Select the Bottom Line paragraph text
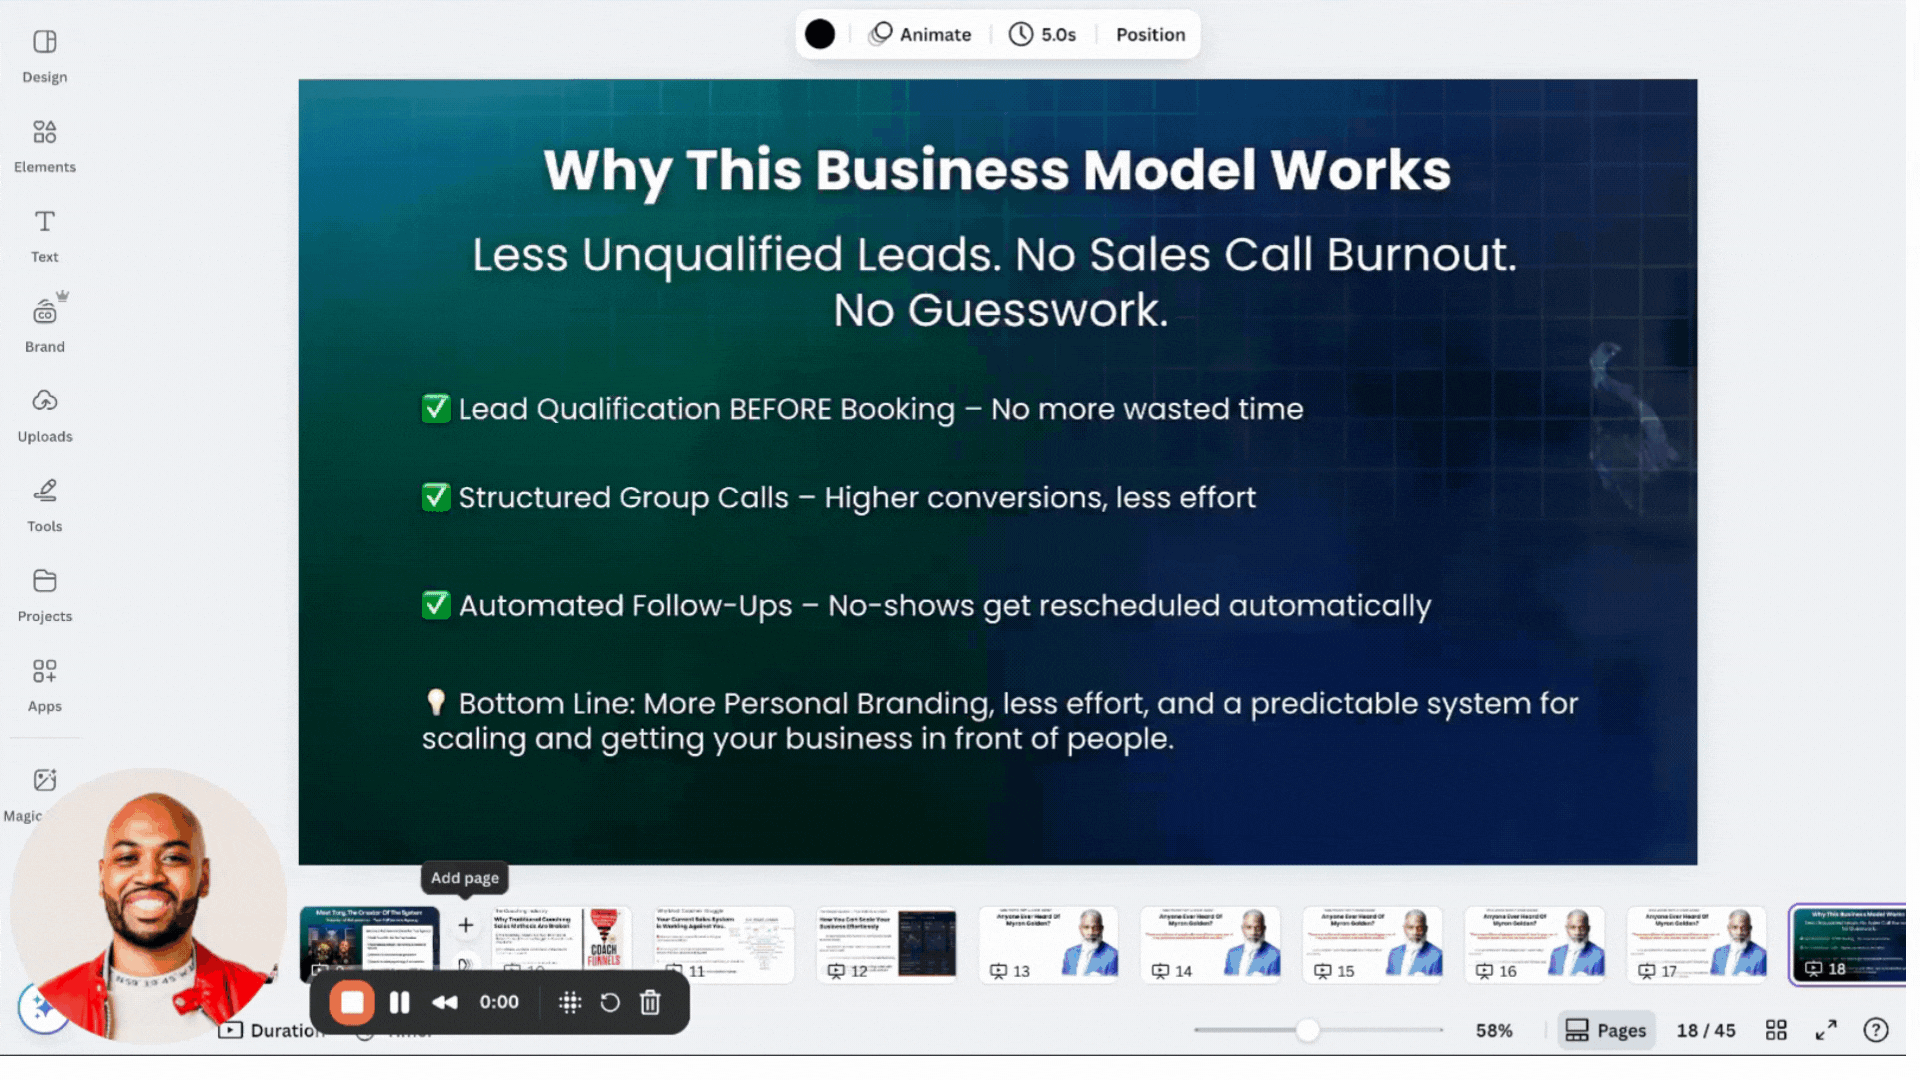This screenshot has width=1920, height=1080. [1000, 721]
